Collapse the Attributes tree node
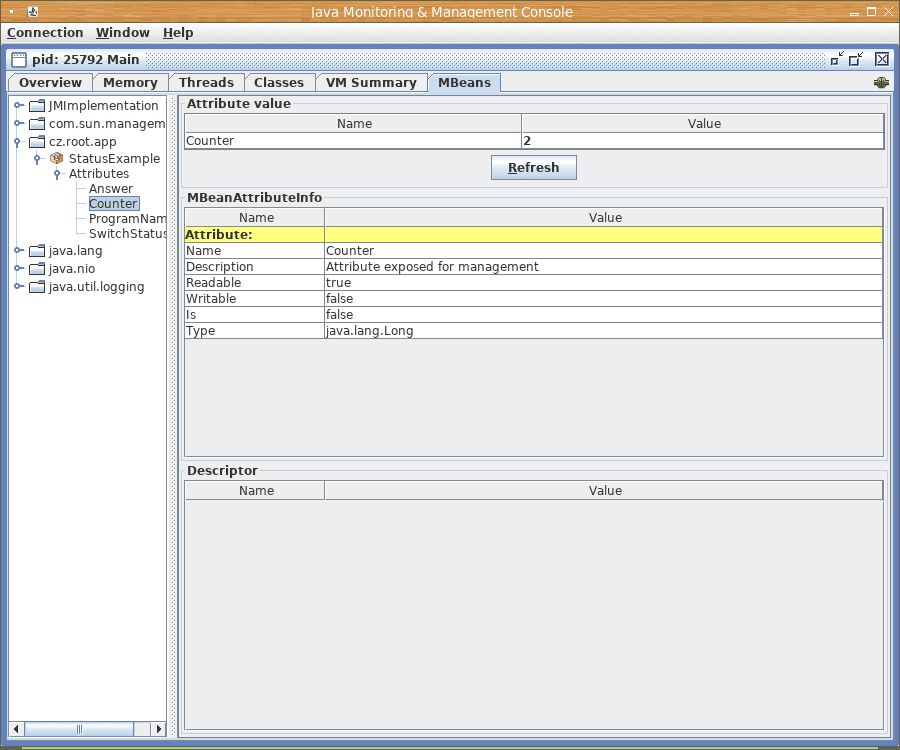The height and width of the screenshot is (750, 900). 57,174
